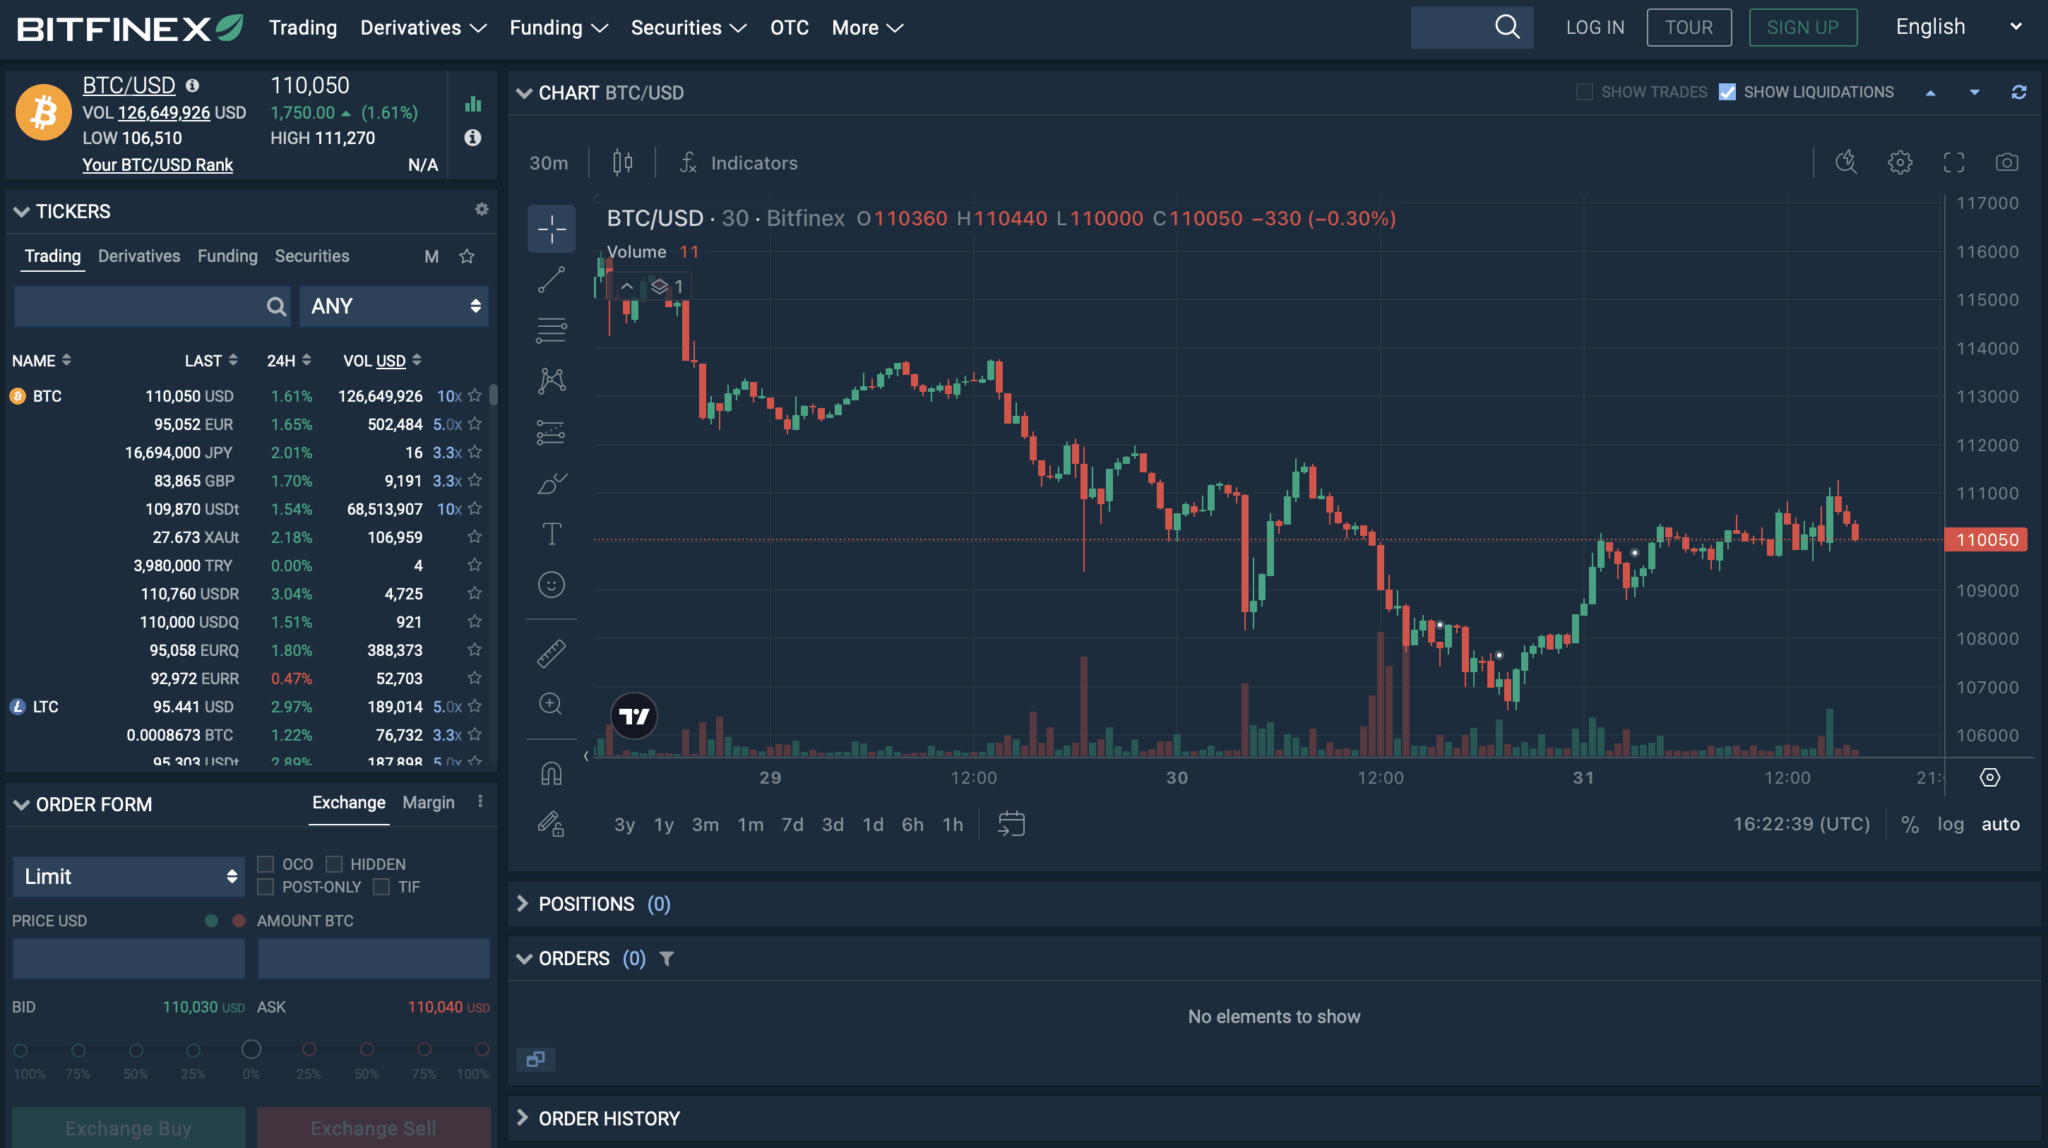Refresh the chart panel
The height and width of the screenshot is (1148, 2048).
coord(2019,92)
